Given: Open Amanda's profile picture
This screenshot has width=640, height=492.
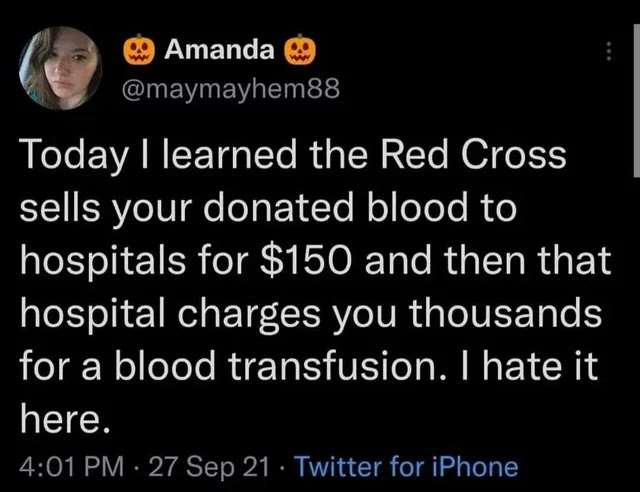Looking at the screenshot, I should [60, 68].
